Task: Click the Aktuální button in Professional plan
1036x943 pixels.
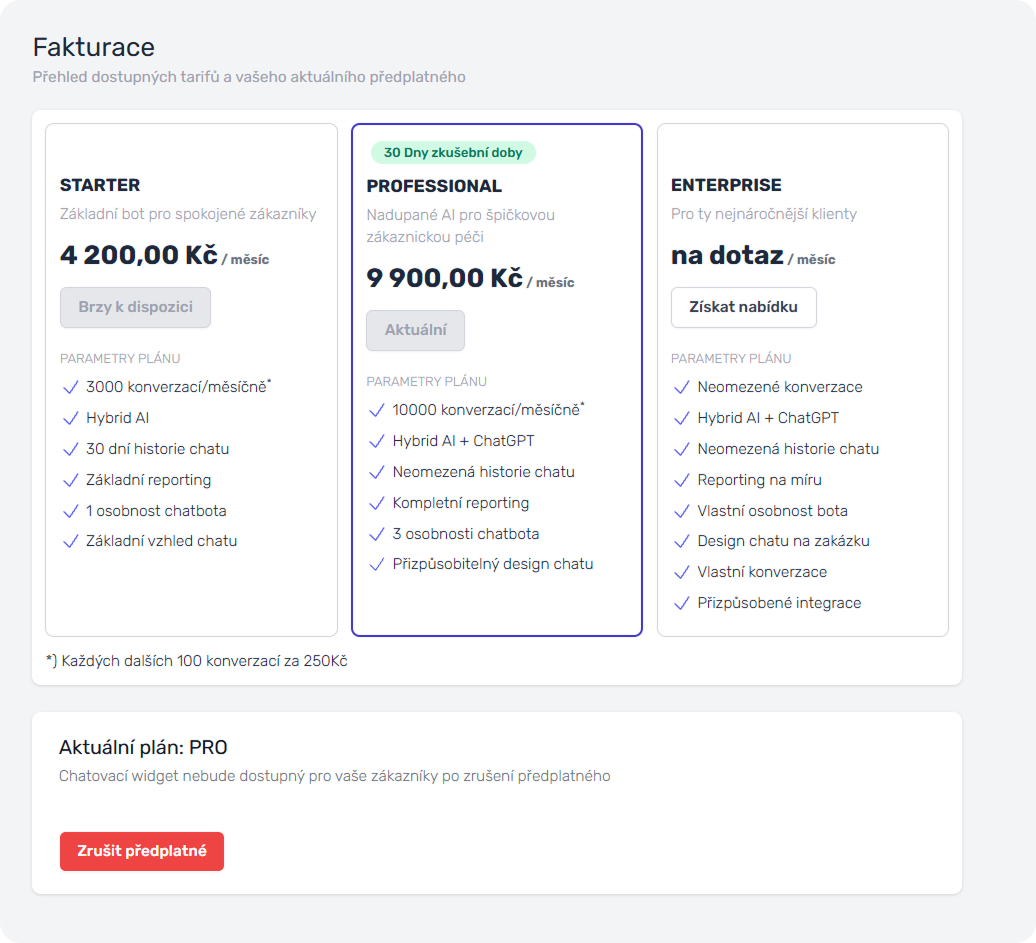Action: pos(415,330)
